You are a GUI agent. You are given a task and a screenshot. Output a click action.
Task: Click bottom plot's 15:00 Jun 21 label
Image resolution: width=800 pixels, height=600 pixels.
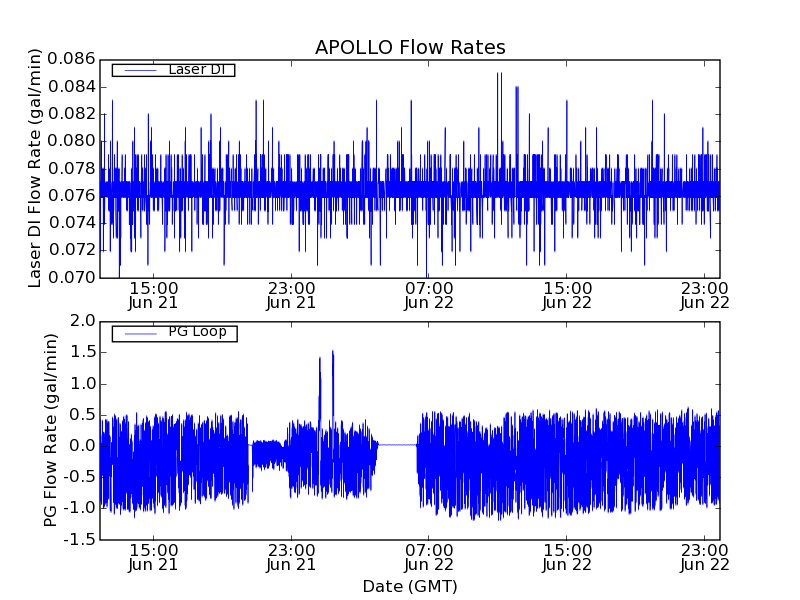coord(153,558)
